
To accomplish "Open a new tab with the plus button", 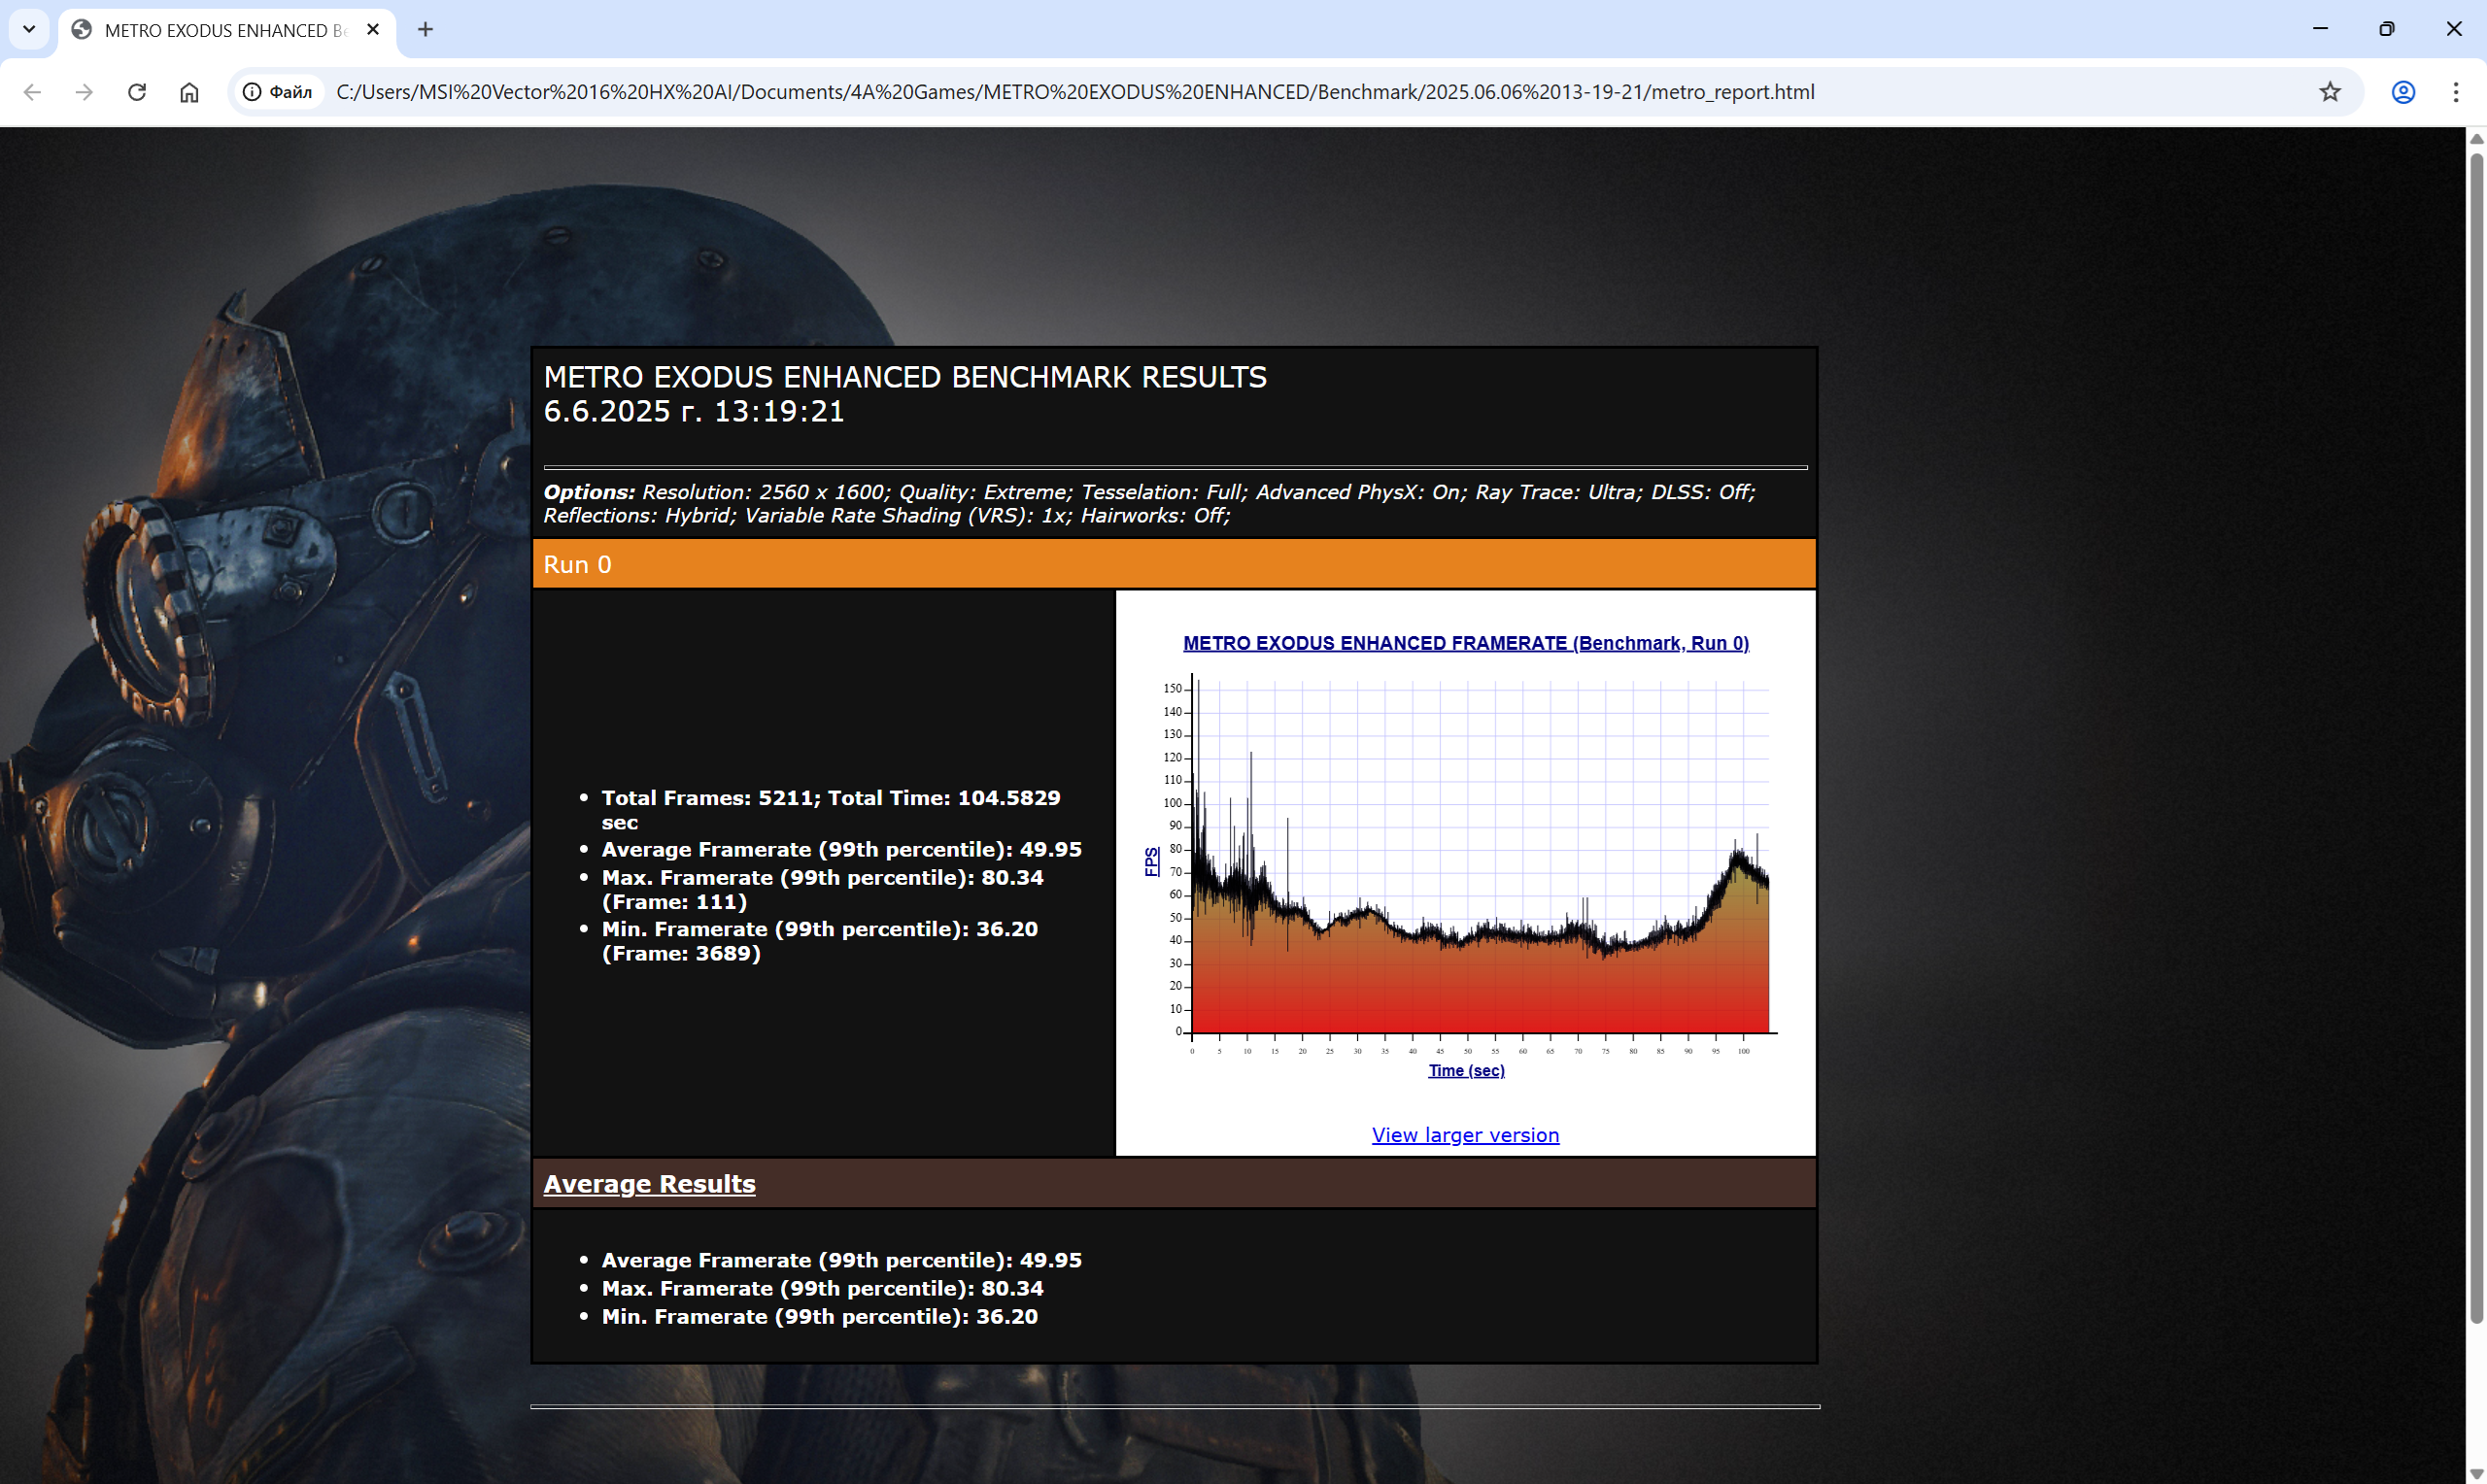I will (425, 29).
